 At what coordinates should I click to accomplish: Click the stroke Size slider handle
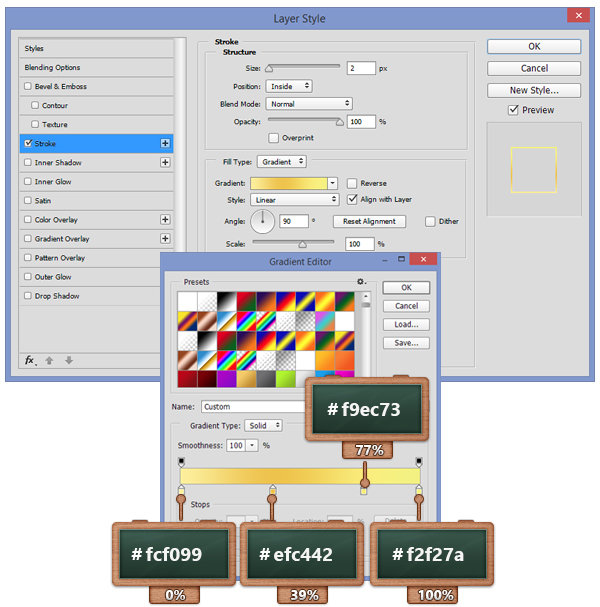tap(269, 68)
